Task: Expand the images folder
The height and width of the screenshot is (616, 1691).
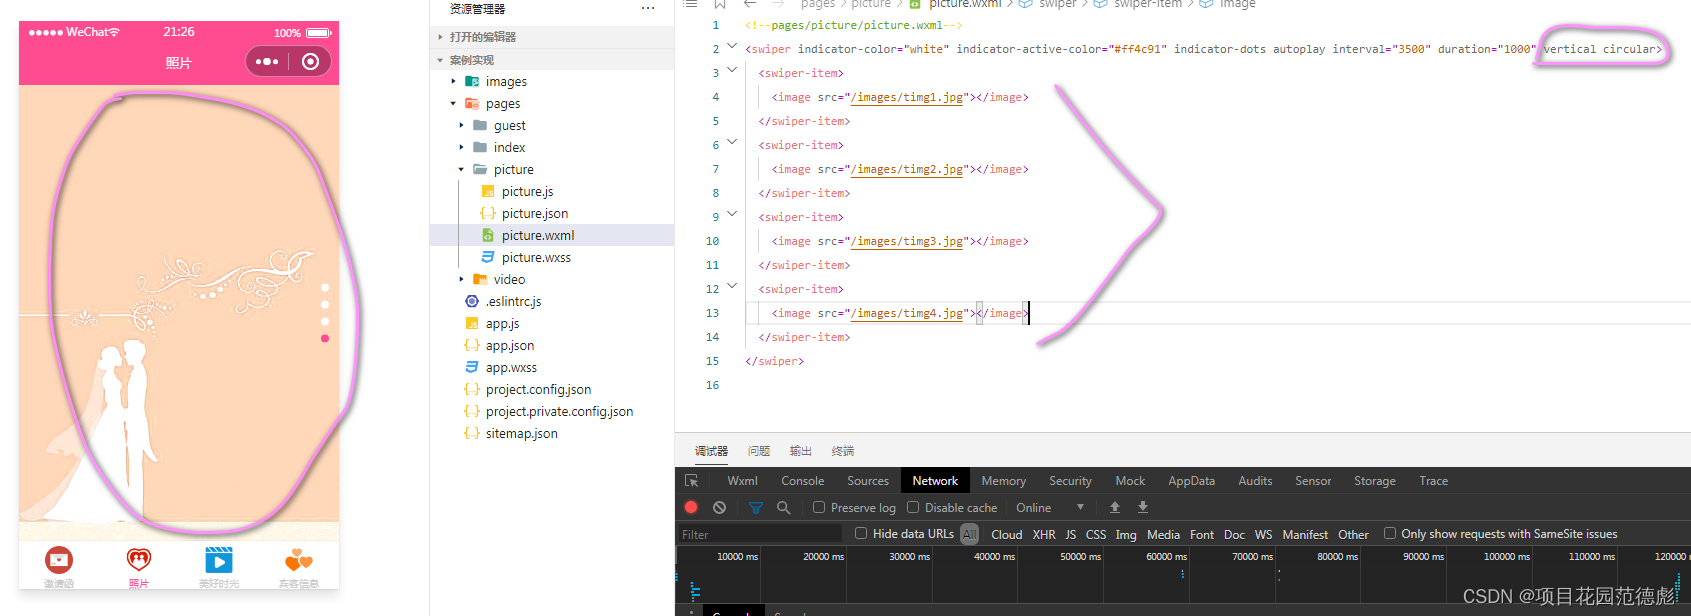Action: (506, 82)
